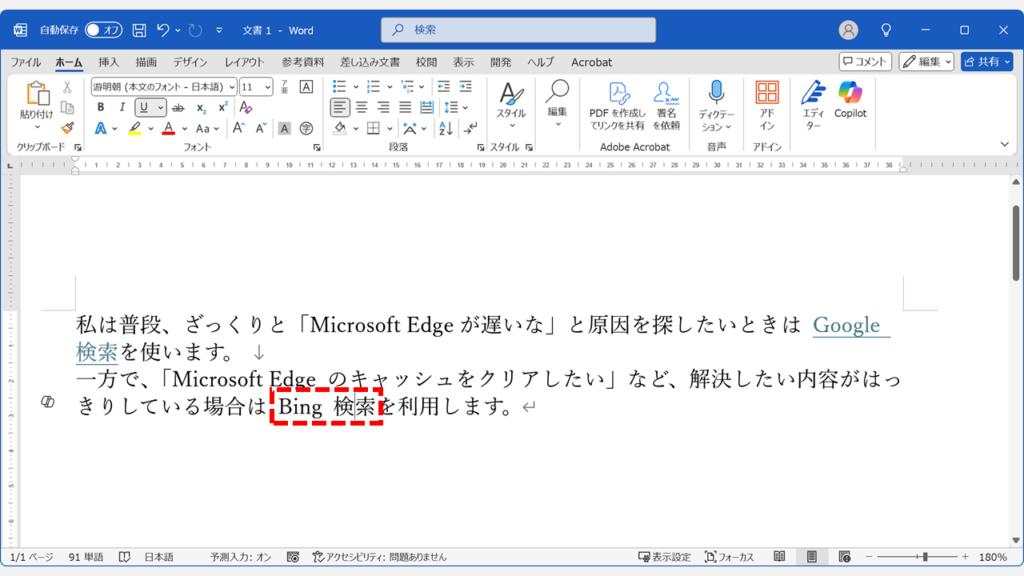Open the font name dropdown

pyautogui.click(x=231, y=87)
